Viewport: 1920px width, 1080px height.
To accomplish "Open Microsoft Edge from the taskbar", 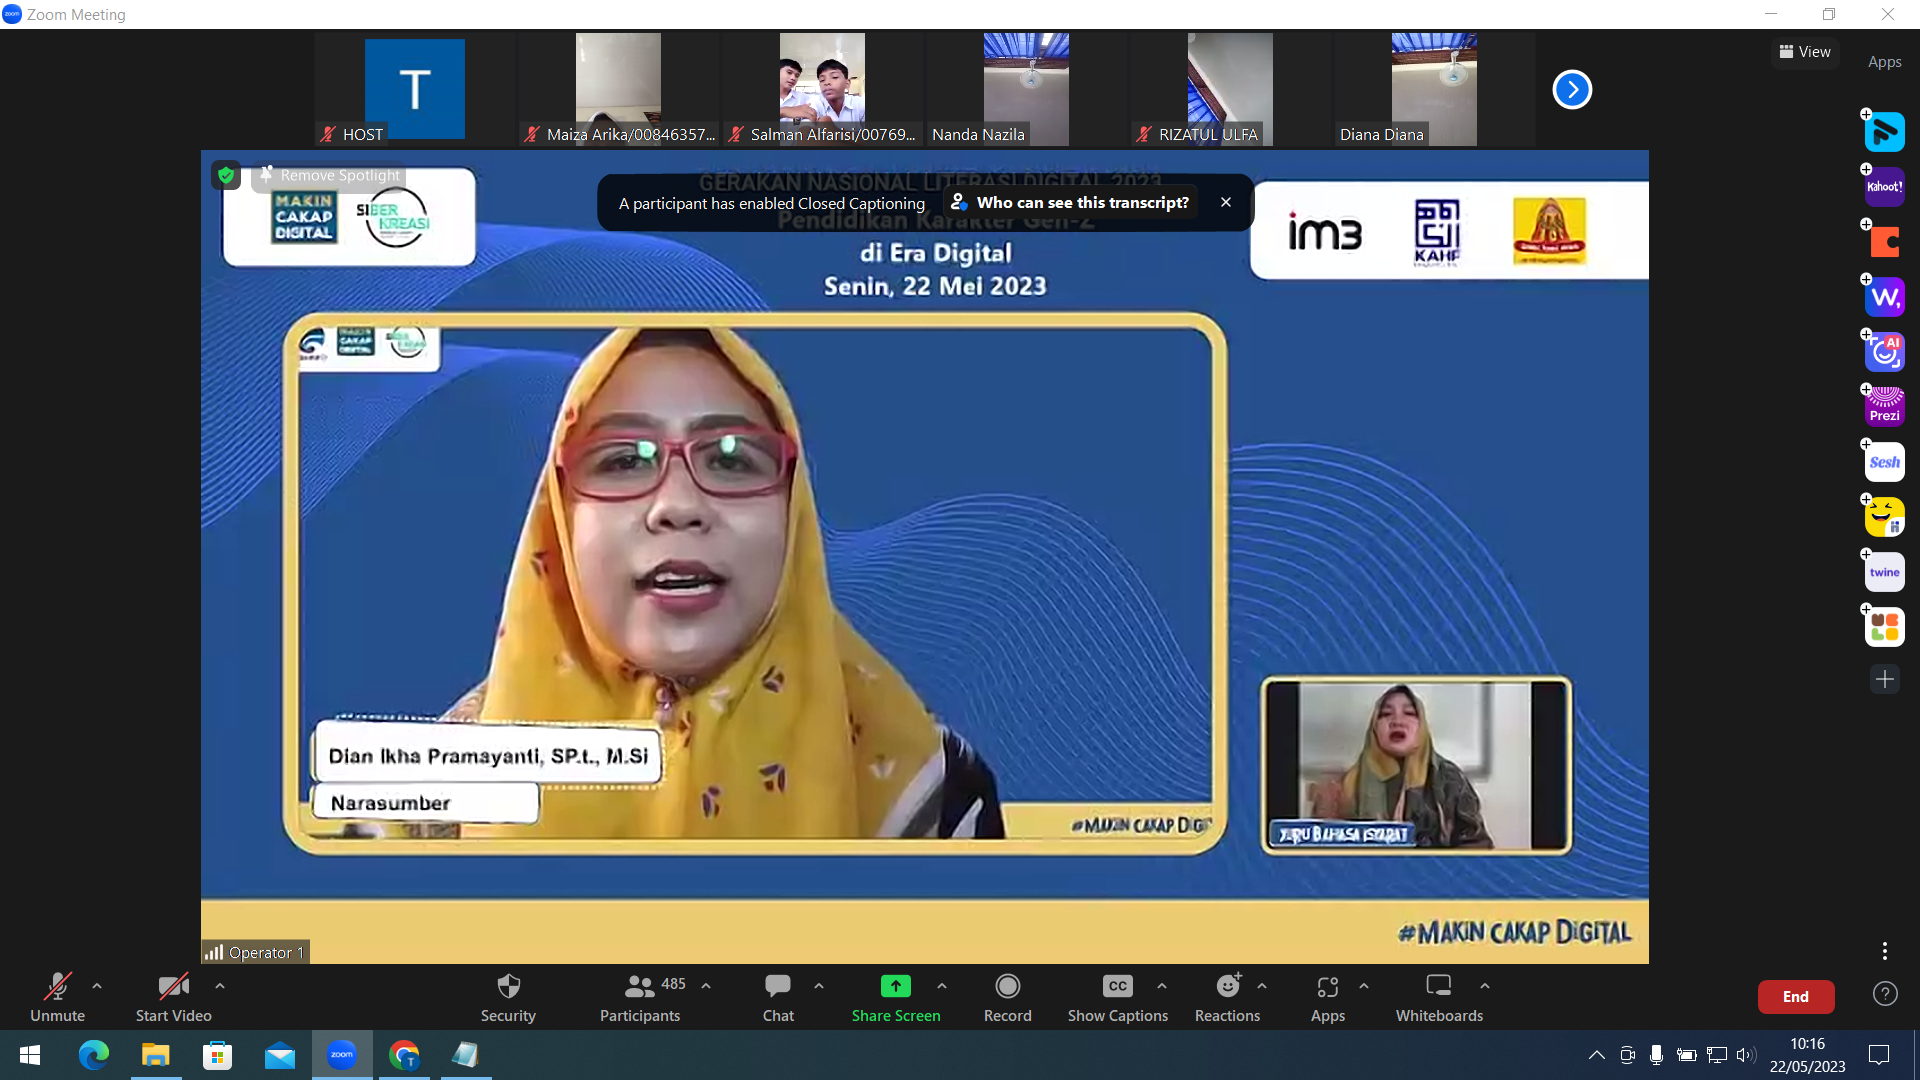I will pyautogui.click(x=93, y=1055).
